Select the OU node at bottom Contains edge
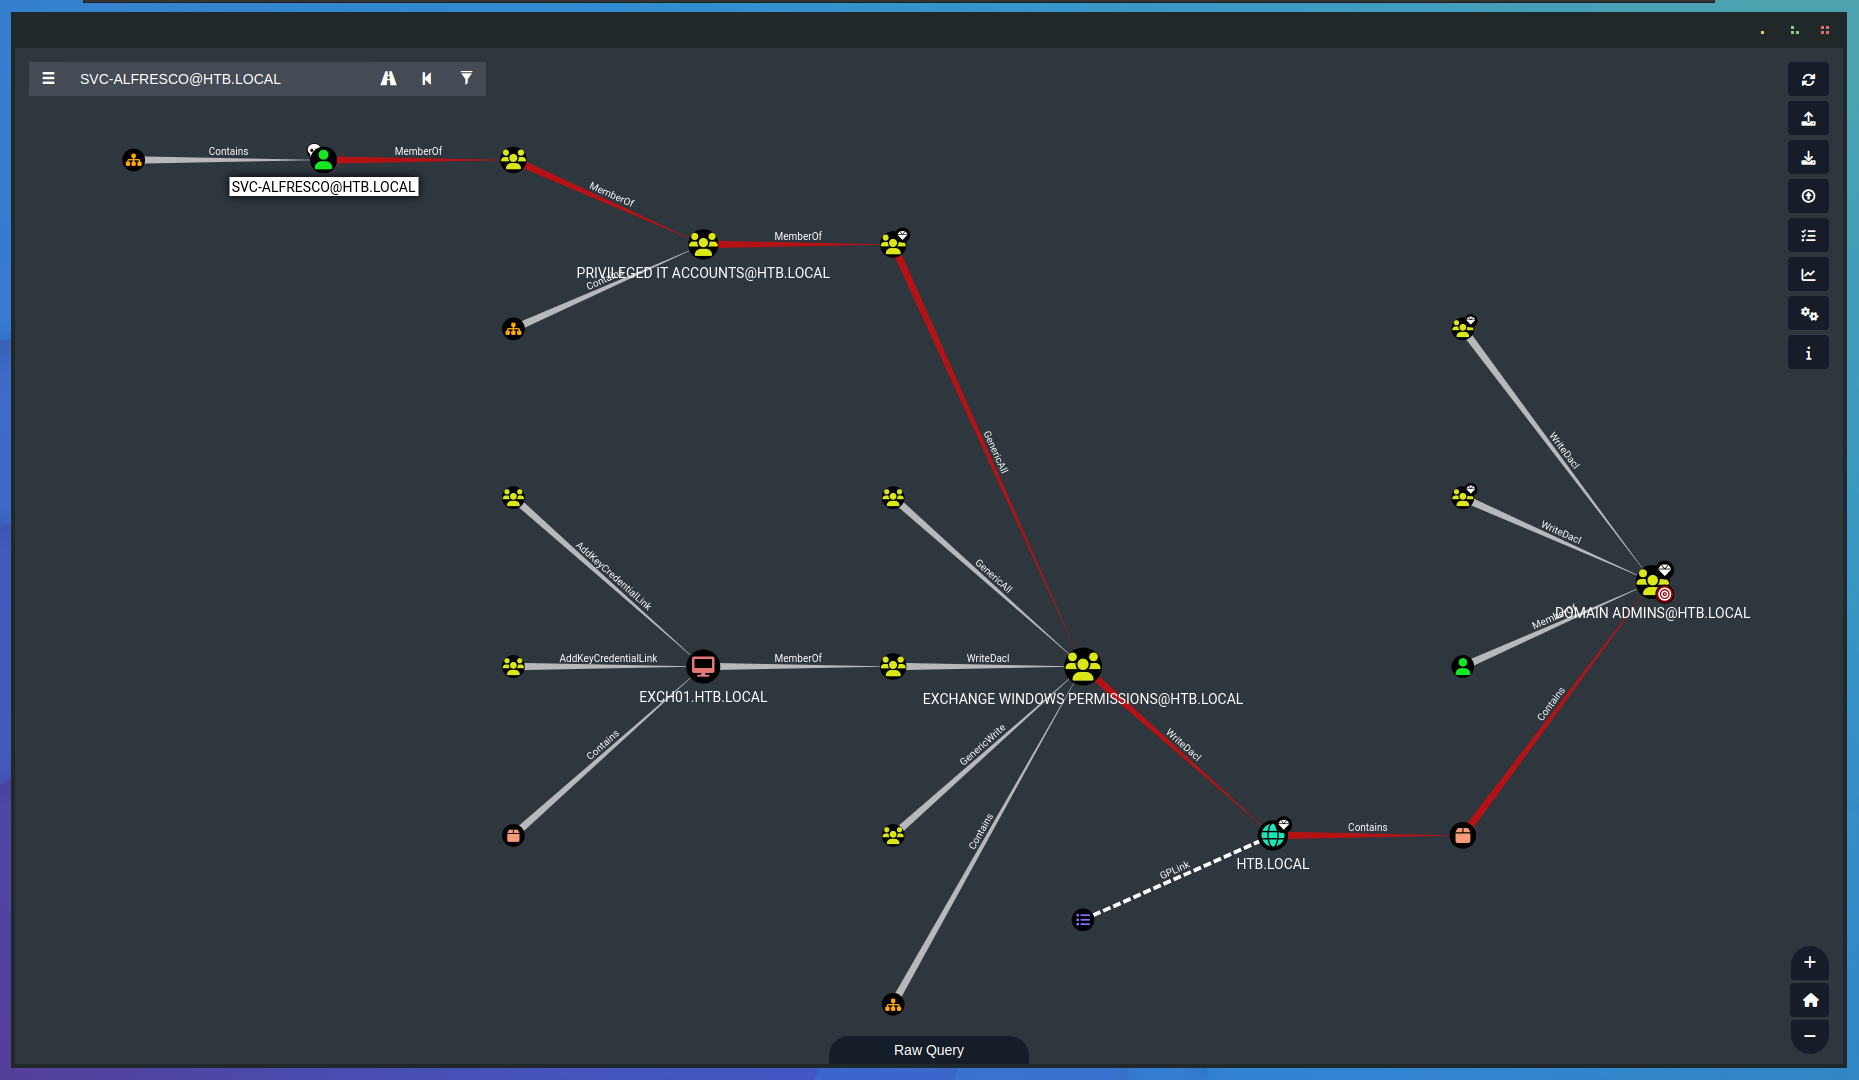The image size is (1859, 1080). 893,1004
